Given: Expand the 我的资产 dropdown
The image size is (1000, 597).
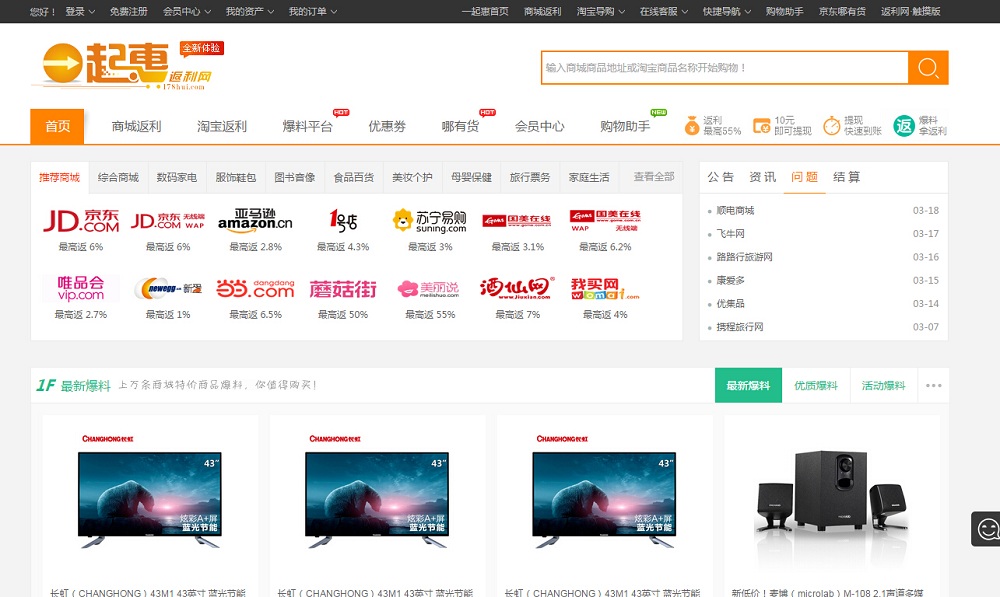Looking at the screenshot, I should pos(250,11).
